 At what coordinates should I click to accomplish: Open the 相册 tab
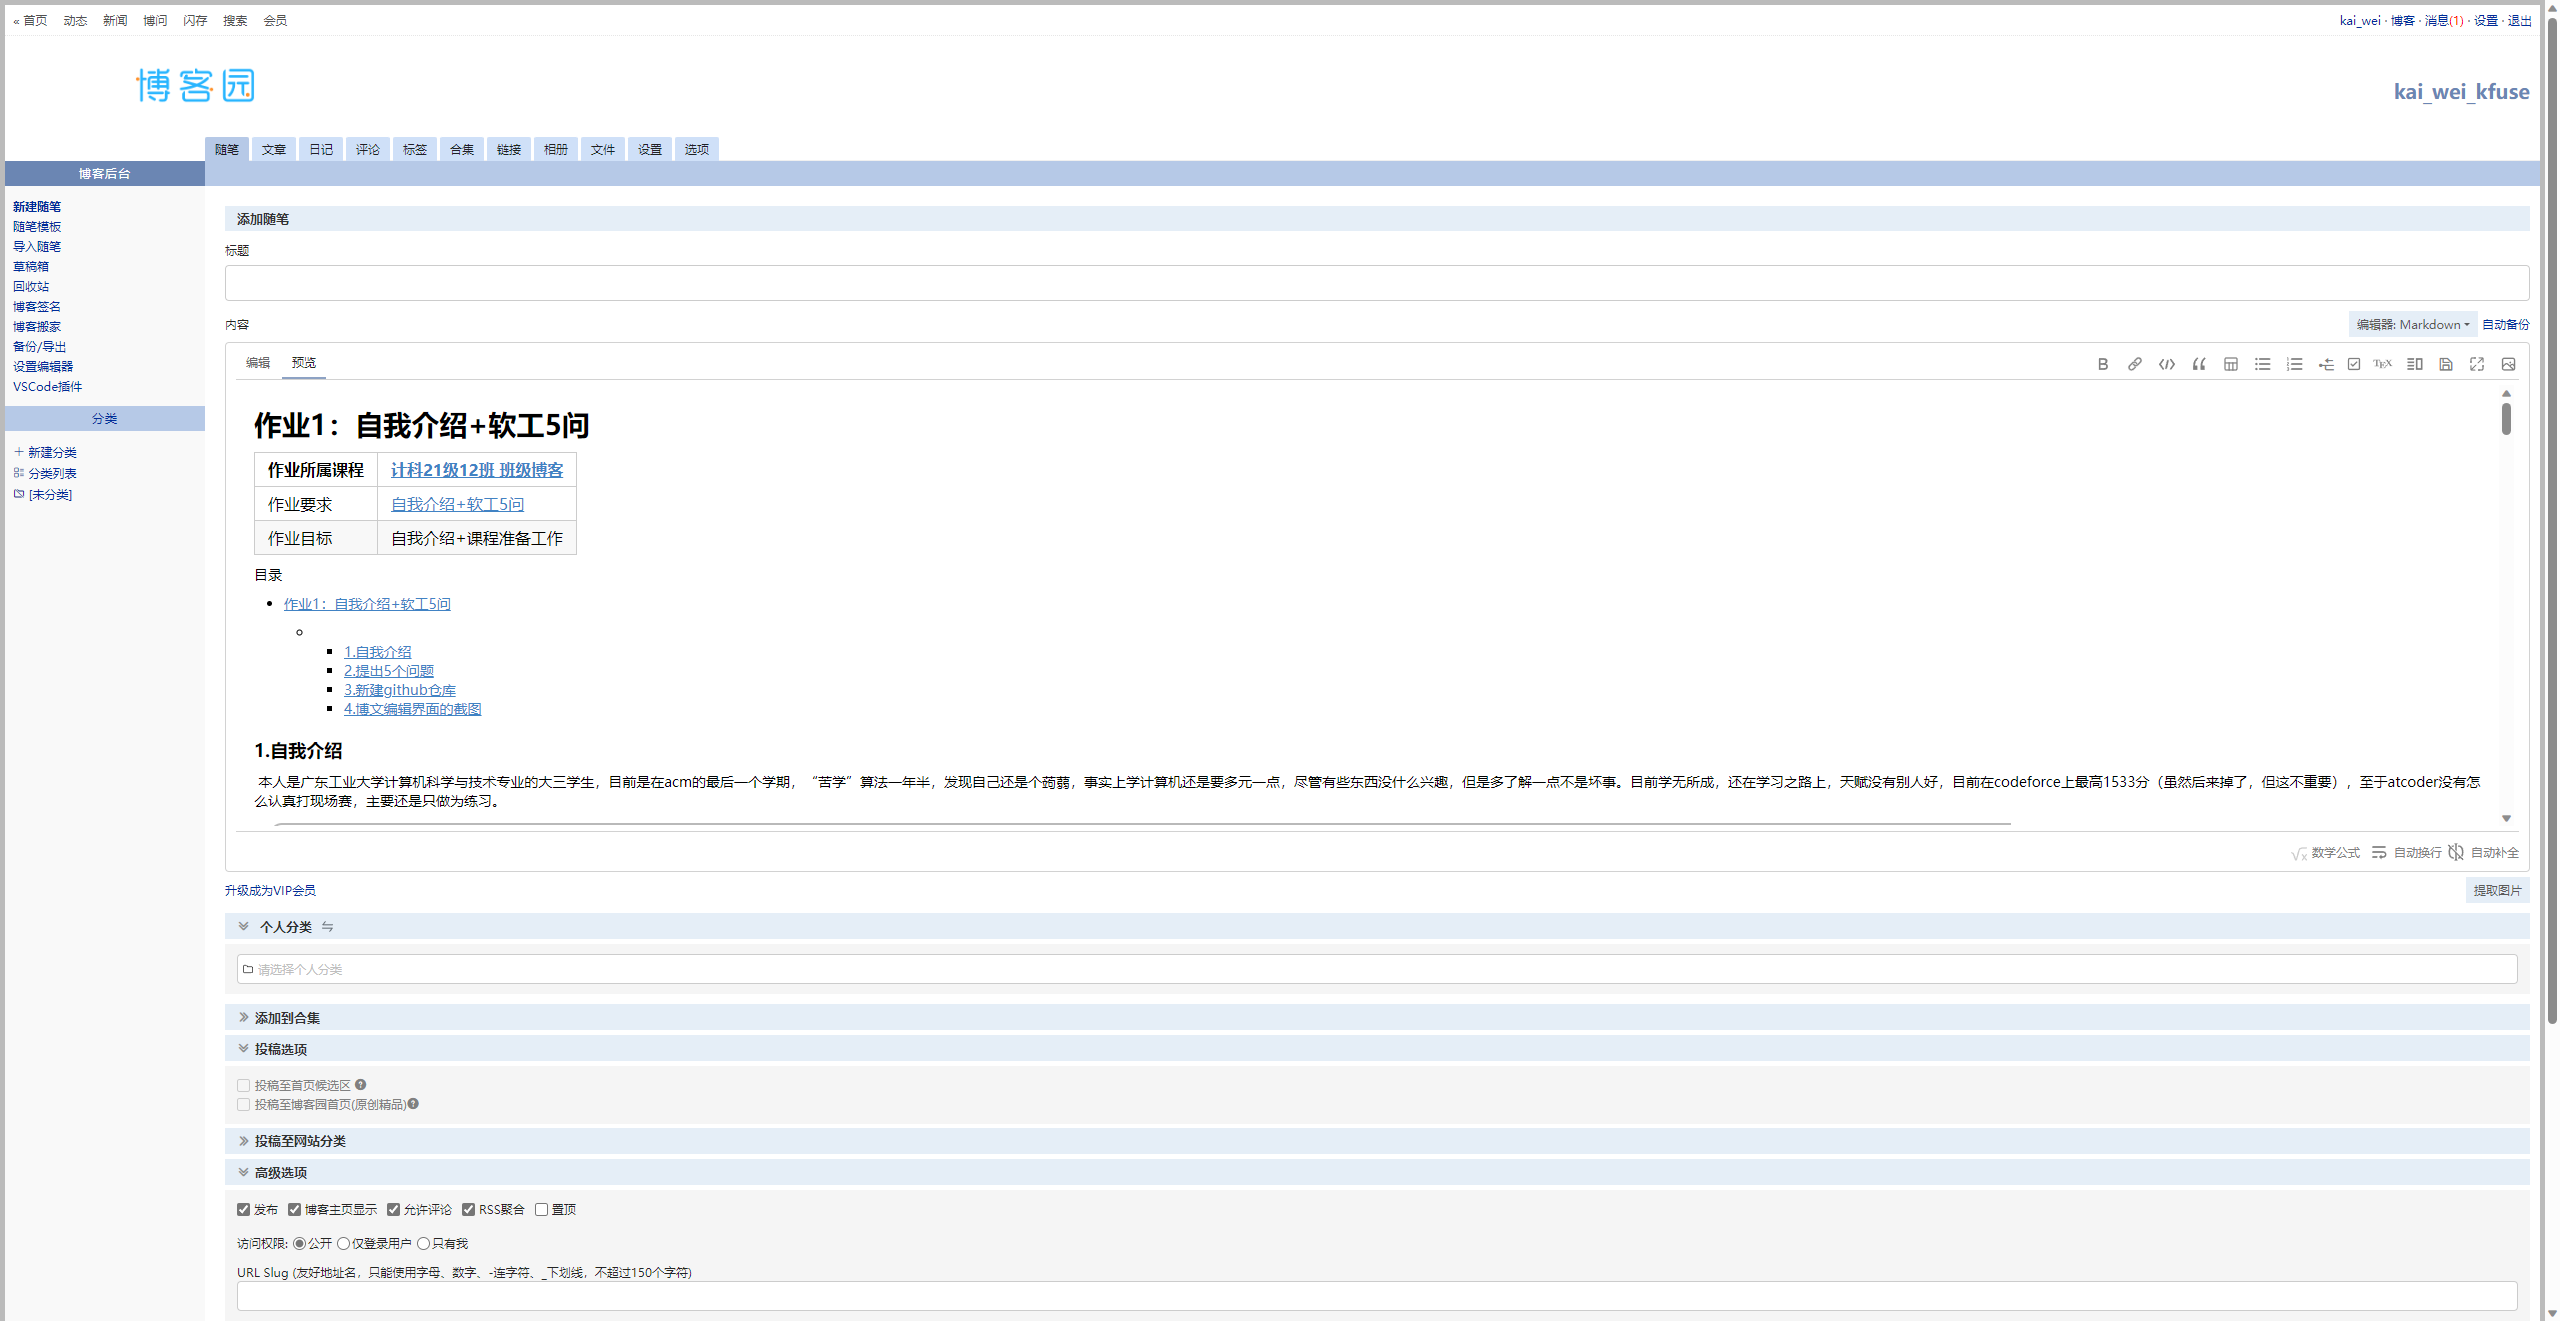[556, 149]
